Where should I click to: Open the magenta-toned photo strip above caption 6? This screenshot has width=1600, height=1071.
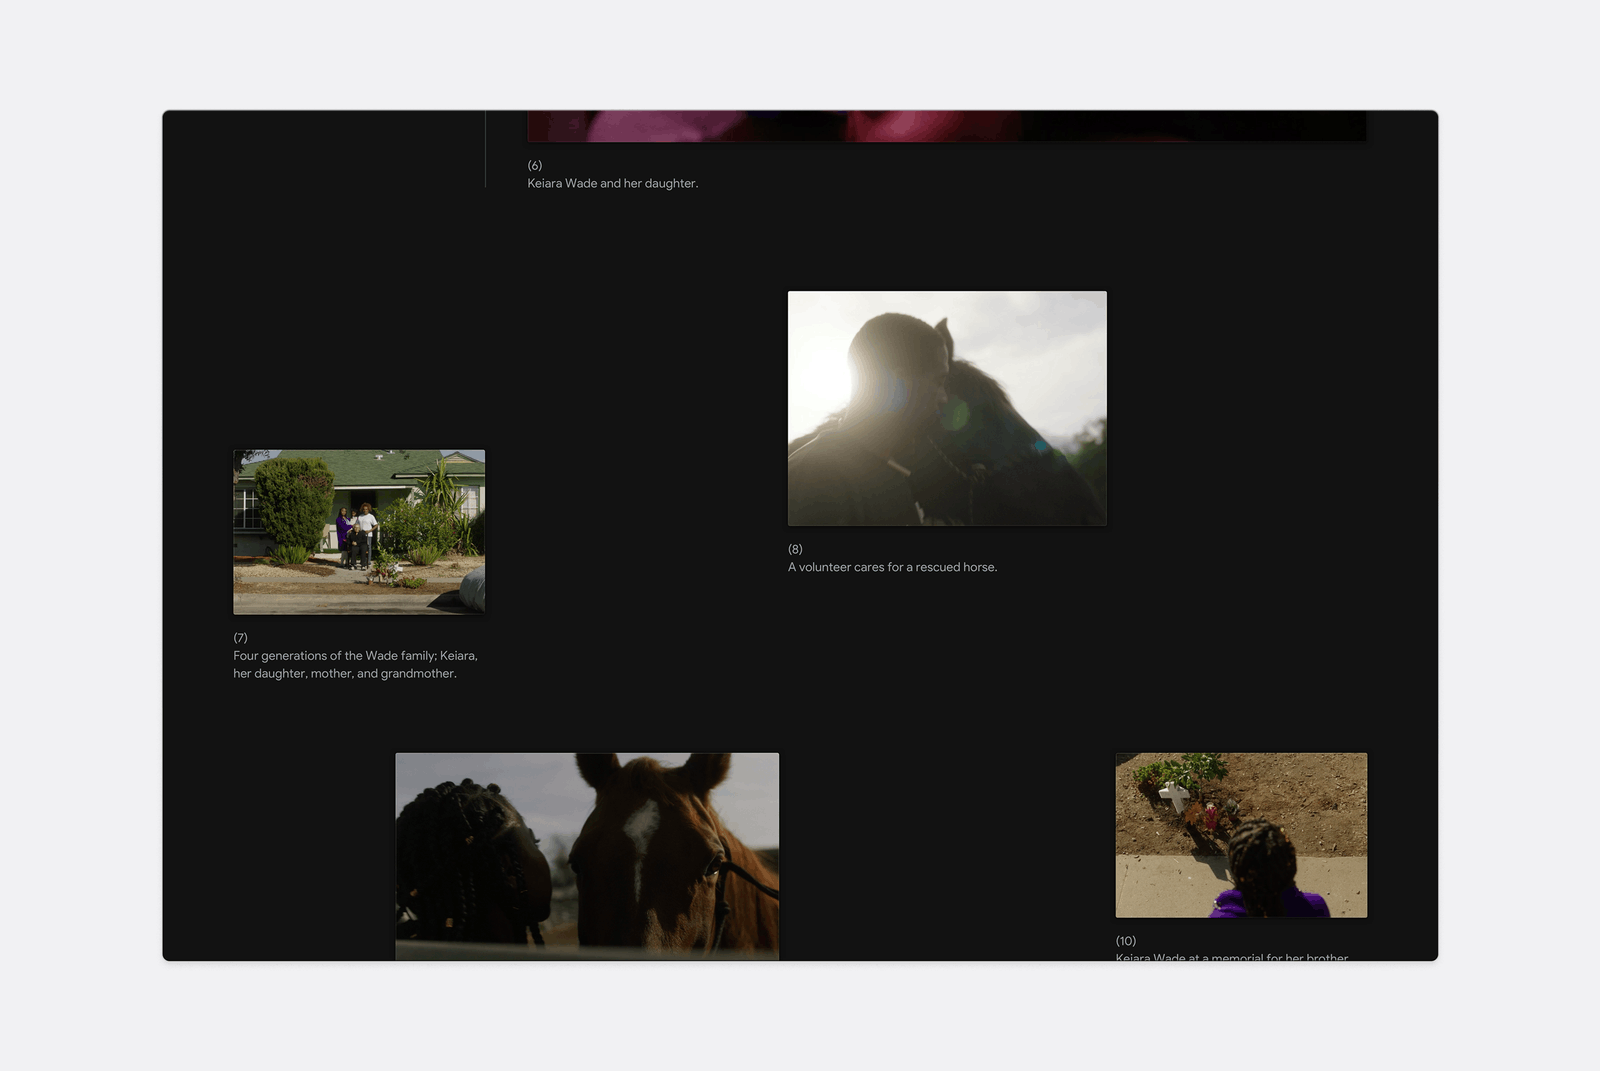point(946,126)
